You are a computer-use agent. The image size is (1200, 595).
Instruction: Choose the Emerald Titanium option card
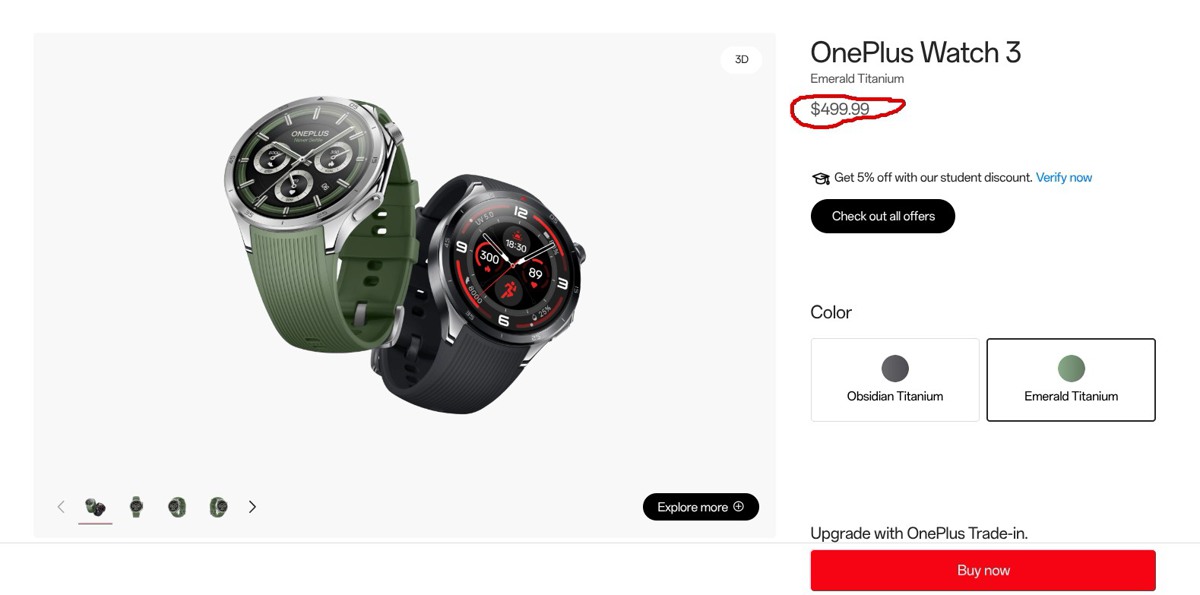click(x=1071, y=380)
